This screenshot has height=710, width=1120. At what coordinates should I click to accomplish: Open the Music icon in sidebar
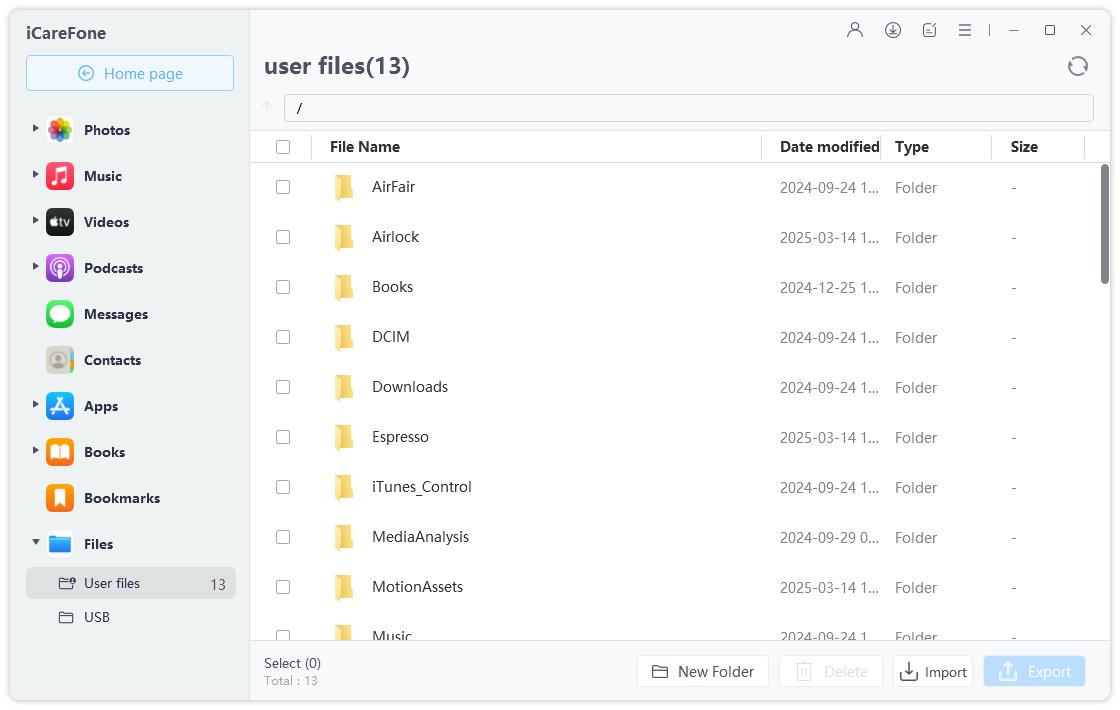point(60,176)
